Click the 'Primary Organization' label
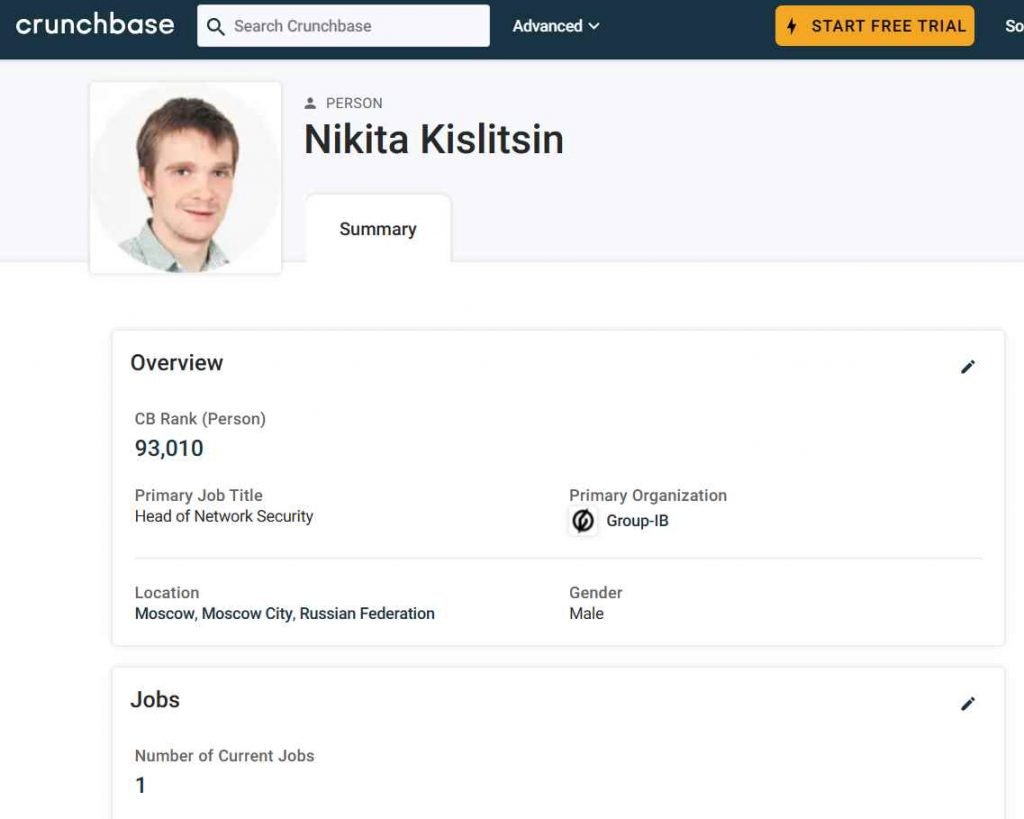The height and width of the screenshot is (819, 1024). pyautogui.click(x=648, y=496)
